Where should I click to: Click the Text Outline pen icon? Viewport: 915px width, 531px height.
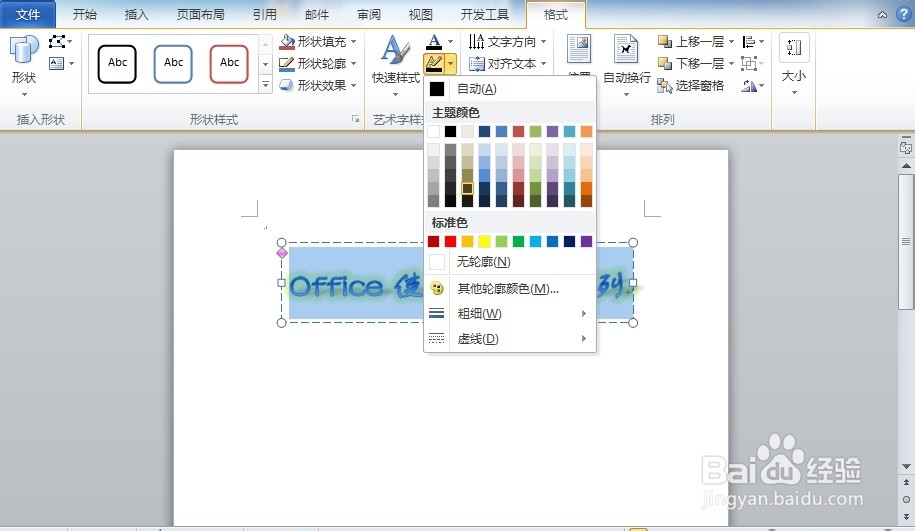434,63
